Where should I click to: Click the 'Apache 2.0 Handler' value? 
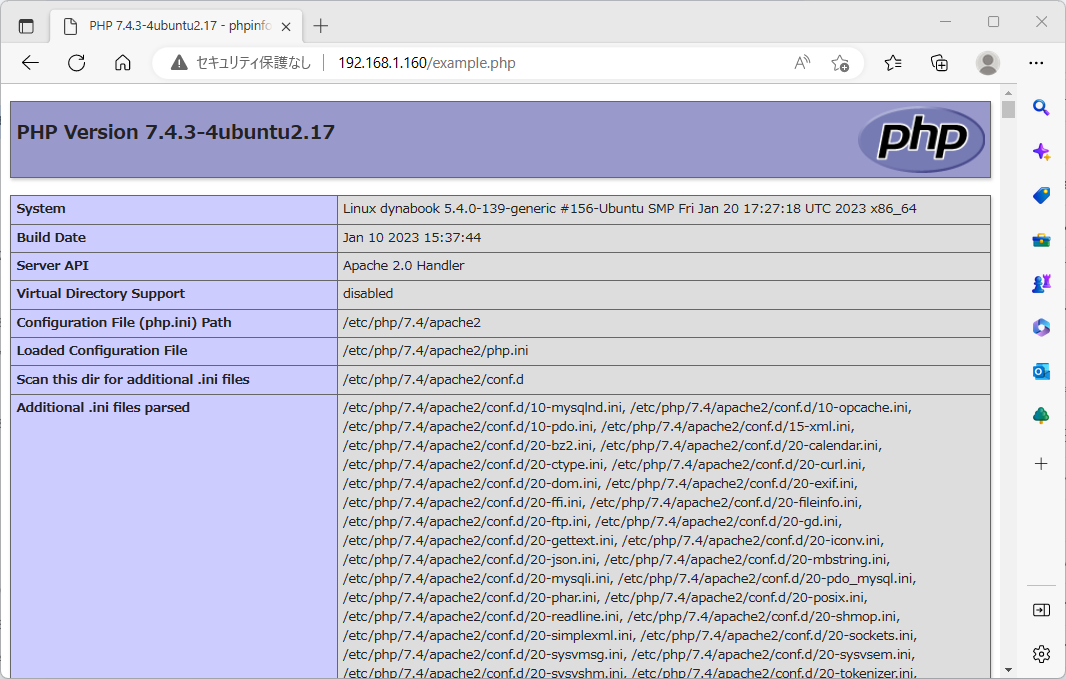[x=404, y=266]
